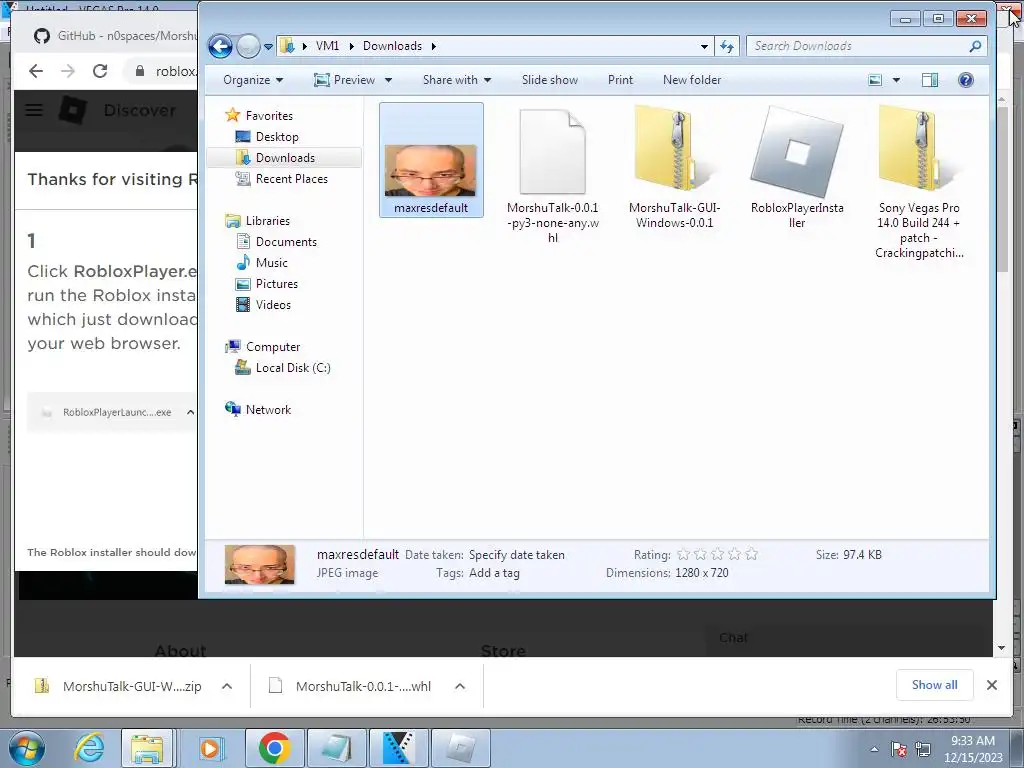Open the Windows Start menu
Screen dimensions: 1024x768
pos(27,748)
